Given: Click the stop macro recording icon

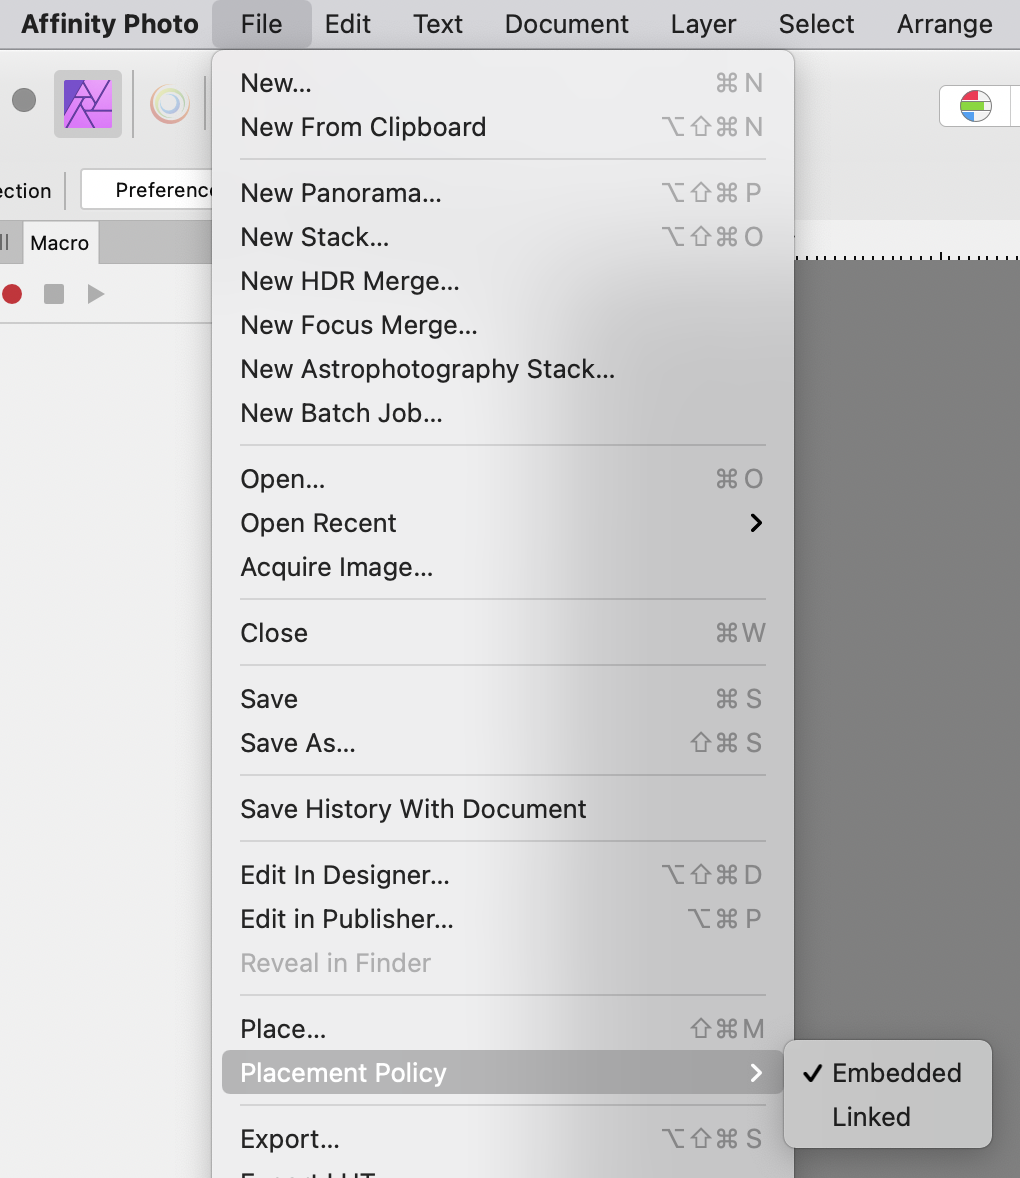Looking at the screenshot, I should 52,293.
